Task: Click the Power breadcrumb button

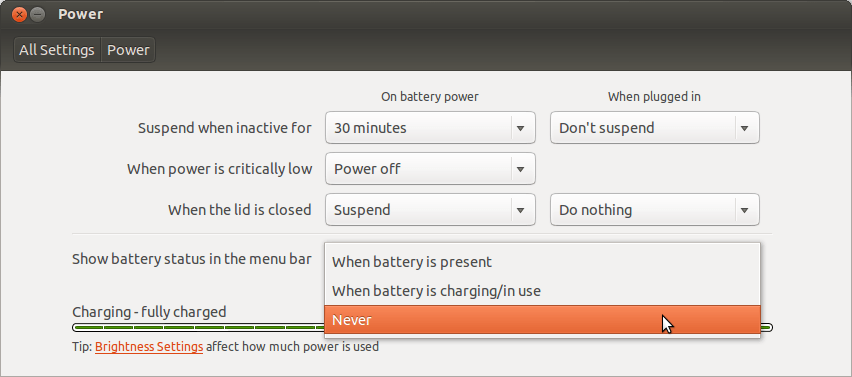Action: 128,50
